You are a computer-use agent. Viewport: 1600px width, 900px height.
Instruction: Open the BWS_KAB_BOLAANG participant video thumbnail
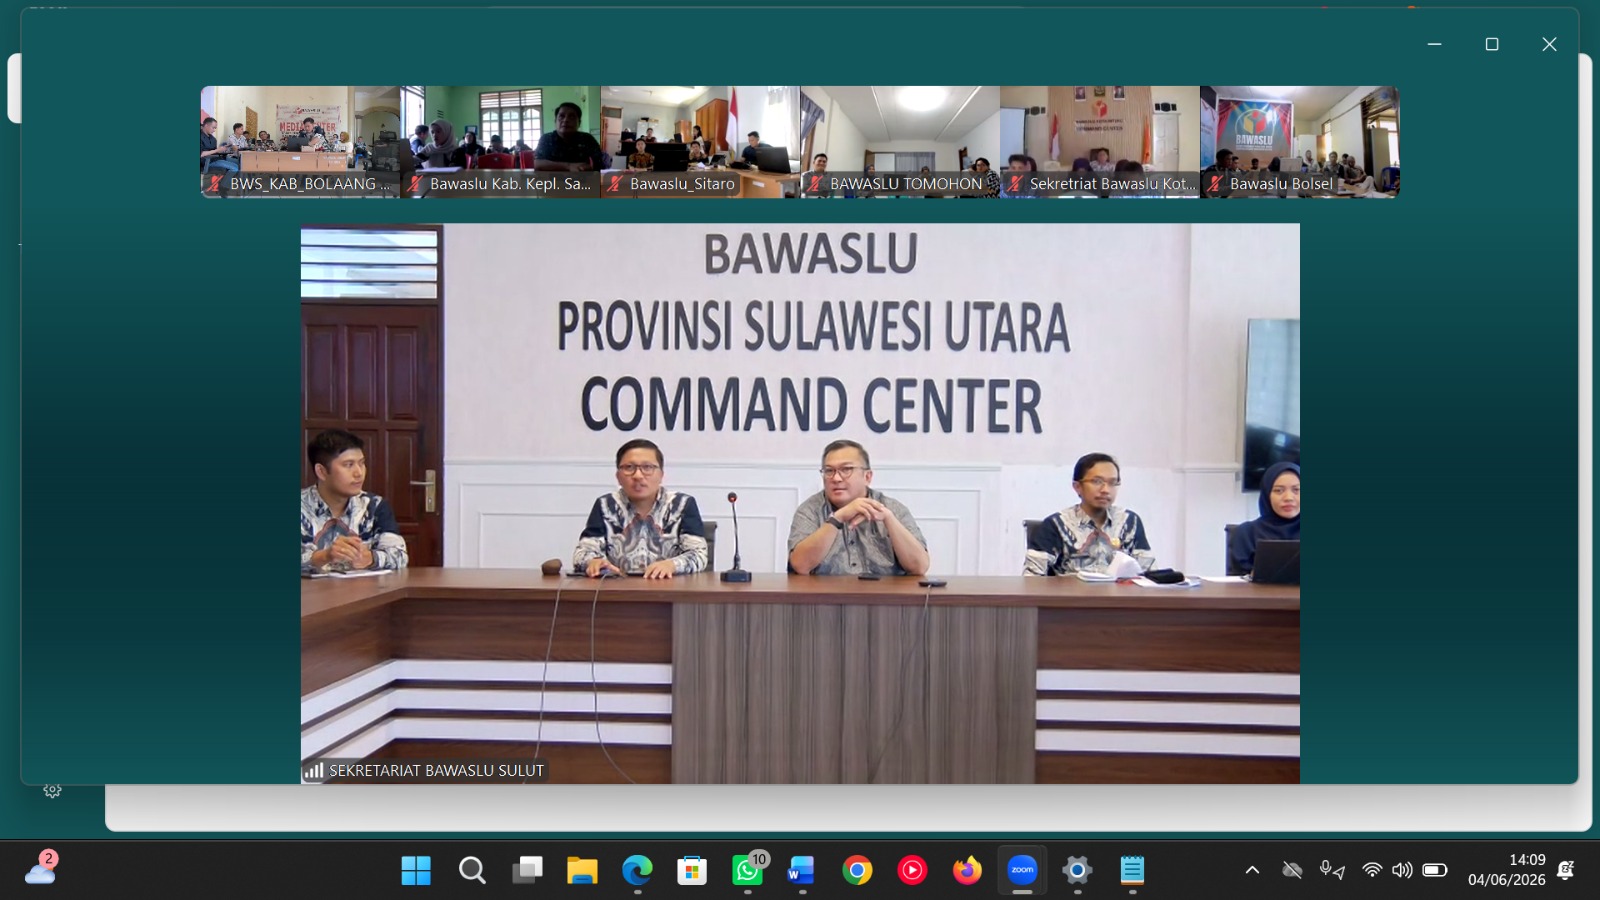tap(300, 141)
